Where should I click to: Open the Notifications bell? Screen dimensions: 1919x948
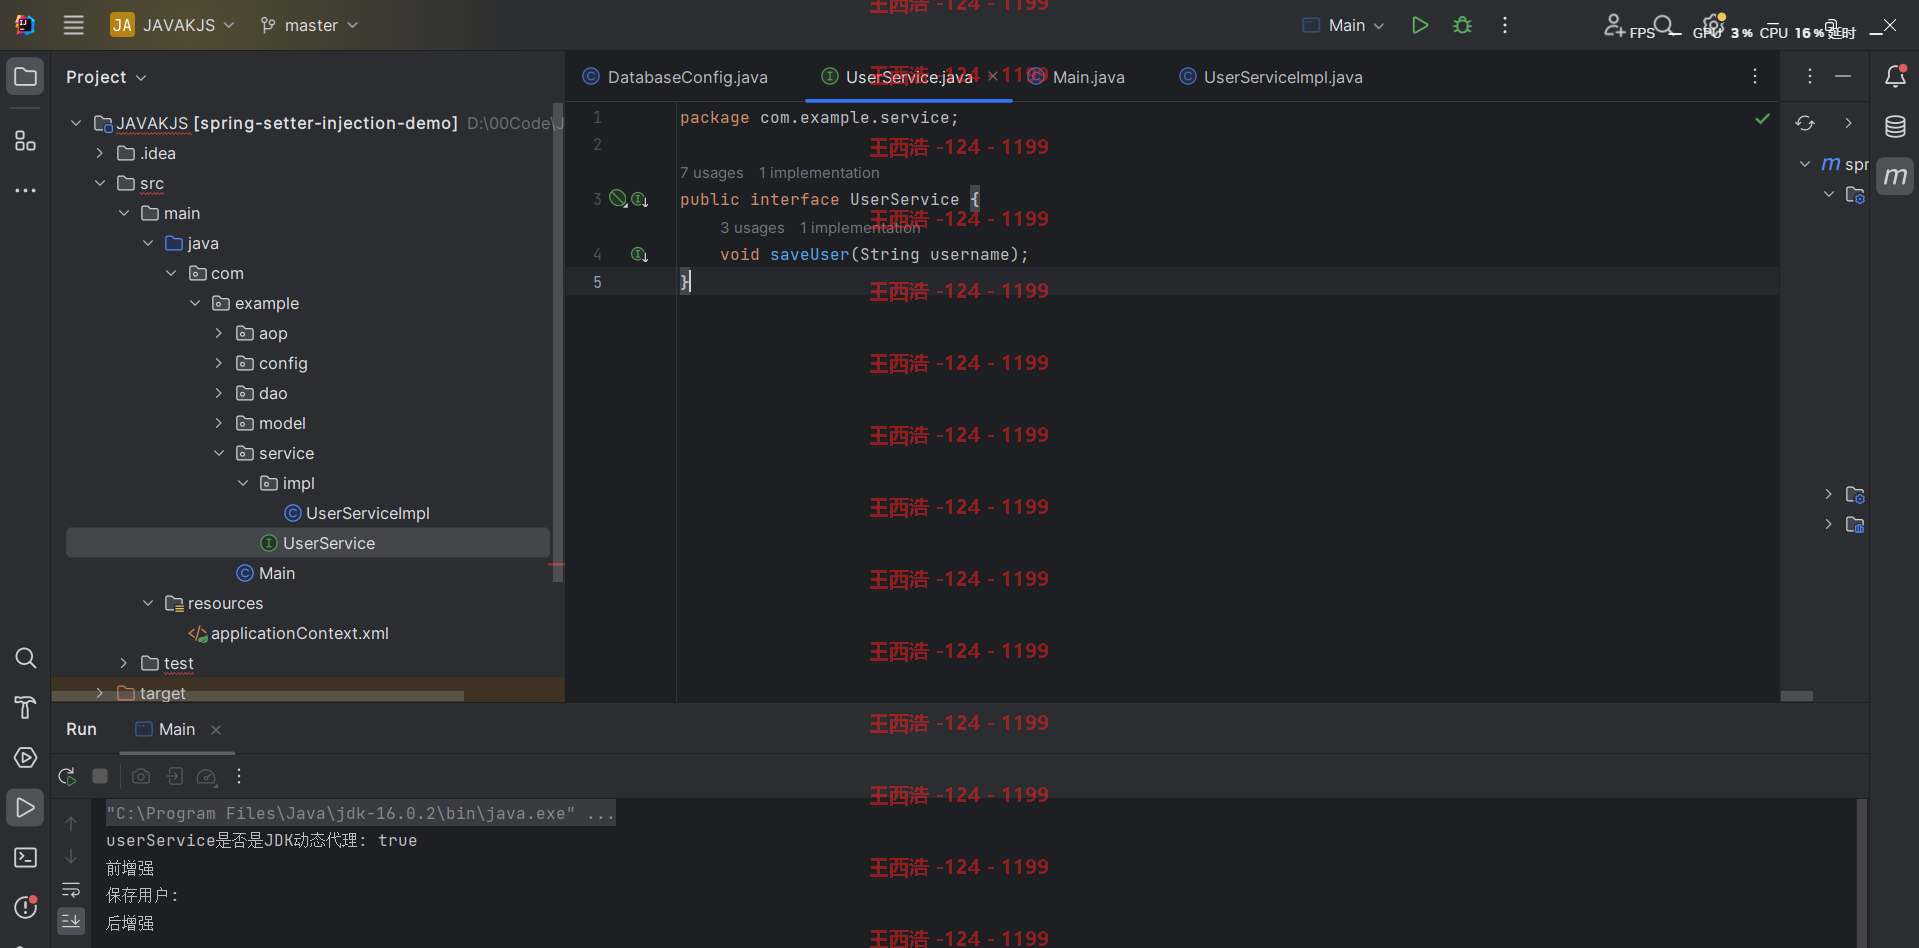click(1895, 77)
